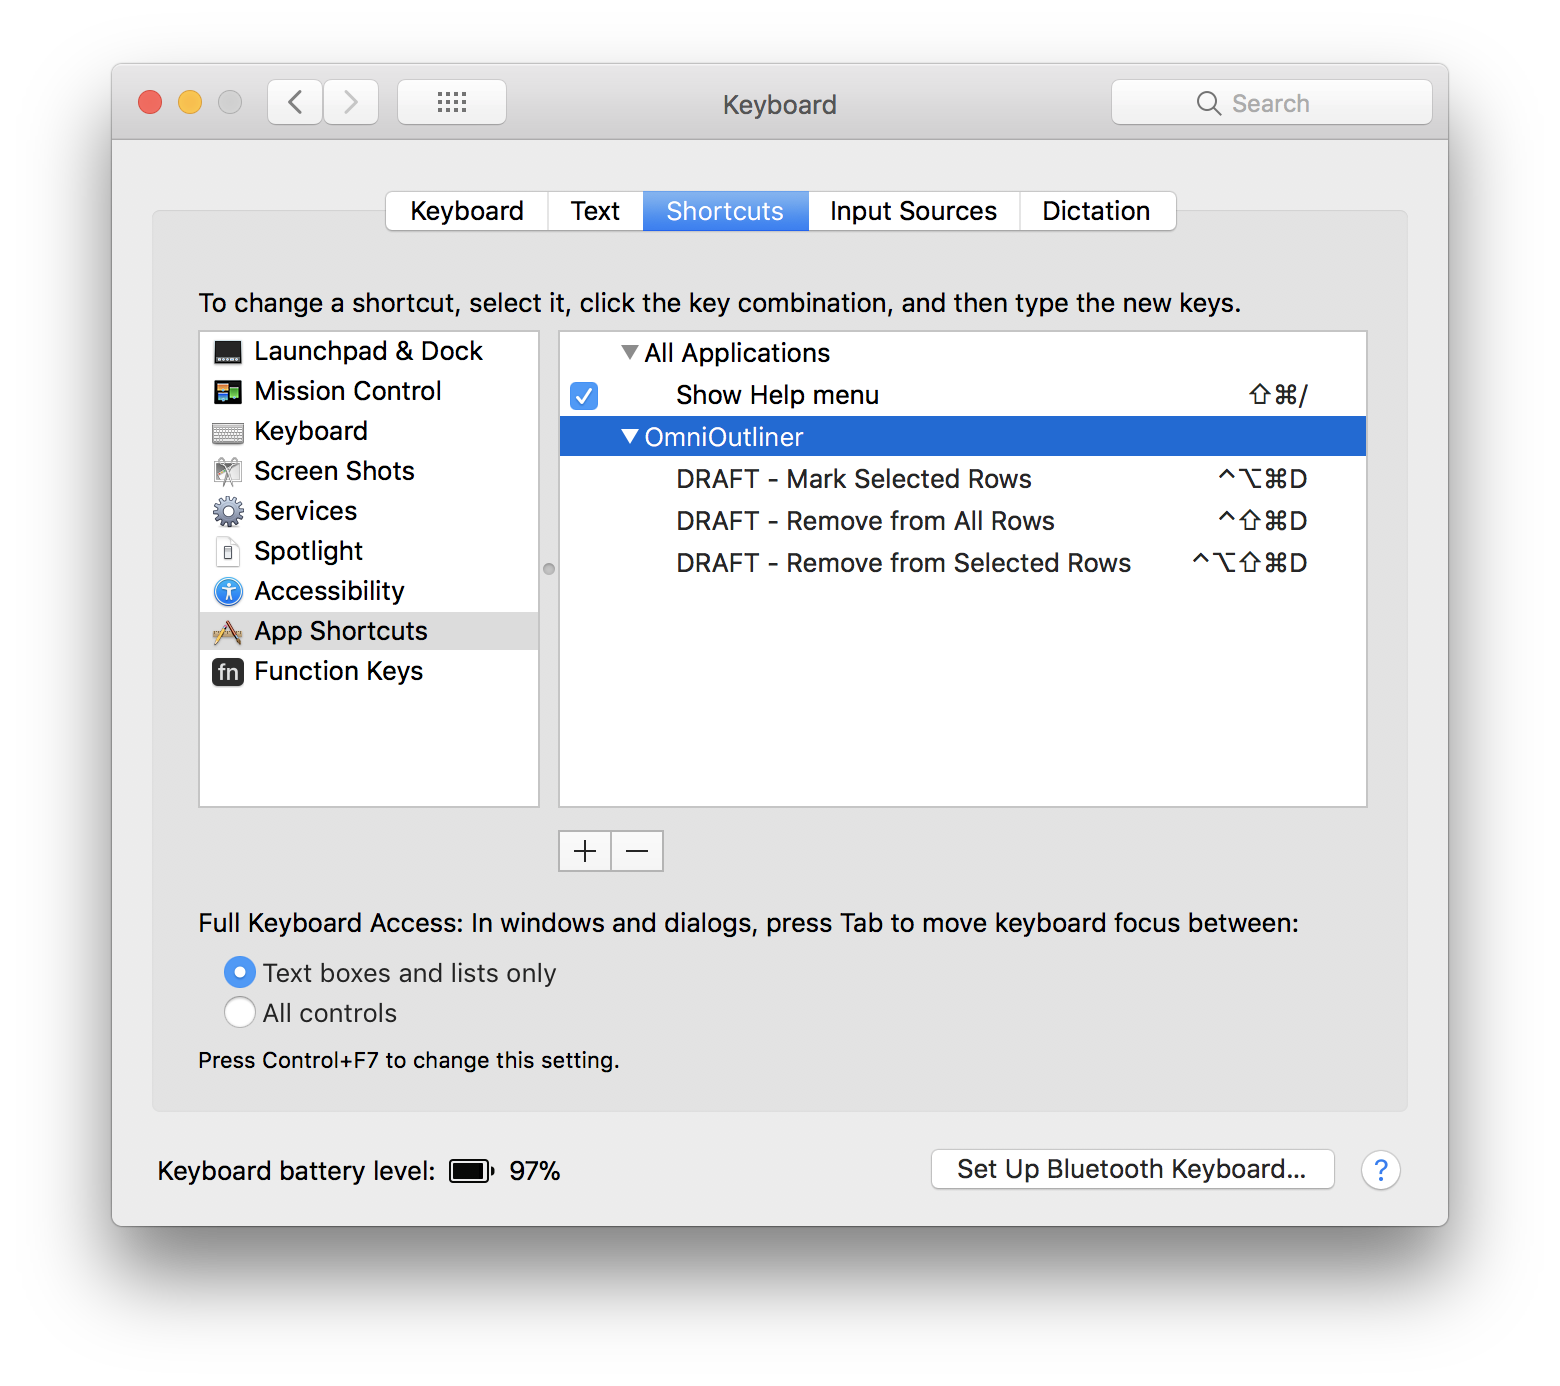
Task: Click the ⌃⌥⌘D key combination
Action: [x=1262, y=479]
